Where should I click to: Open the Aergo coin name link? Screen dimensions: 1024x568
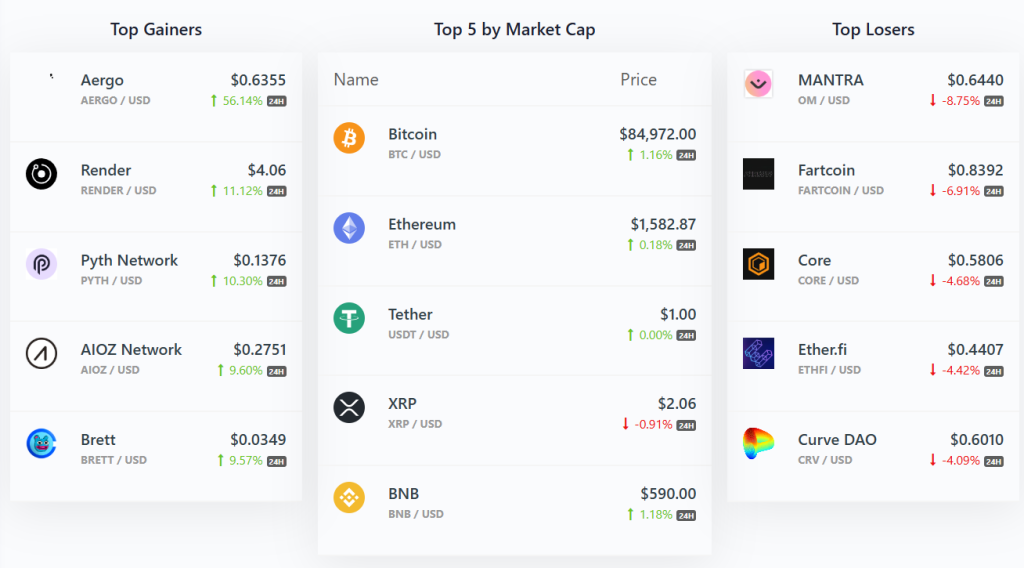pos(102,80)
